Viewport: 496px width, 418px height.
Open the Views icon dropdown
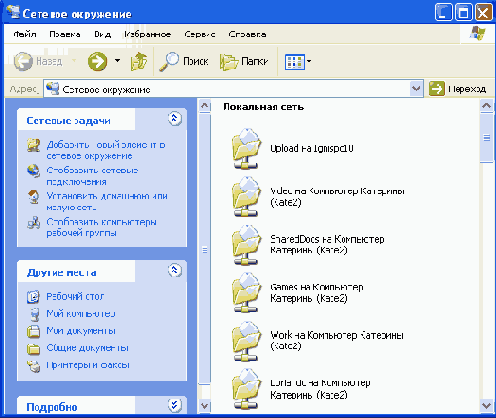pos(298,62)
